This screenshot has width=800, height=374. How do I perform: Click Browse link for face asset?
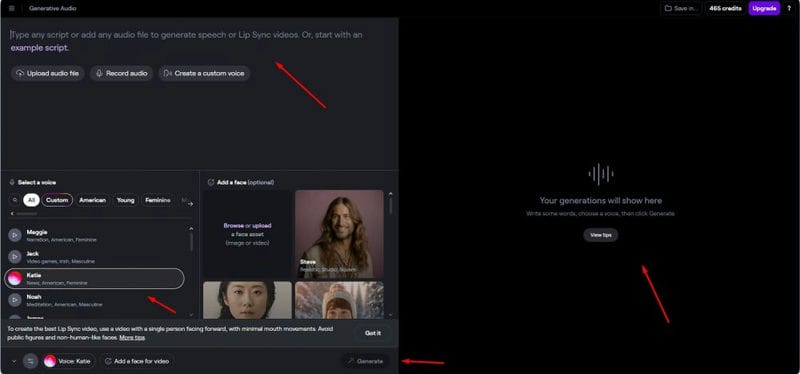tap(233, 226)
